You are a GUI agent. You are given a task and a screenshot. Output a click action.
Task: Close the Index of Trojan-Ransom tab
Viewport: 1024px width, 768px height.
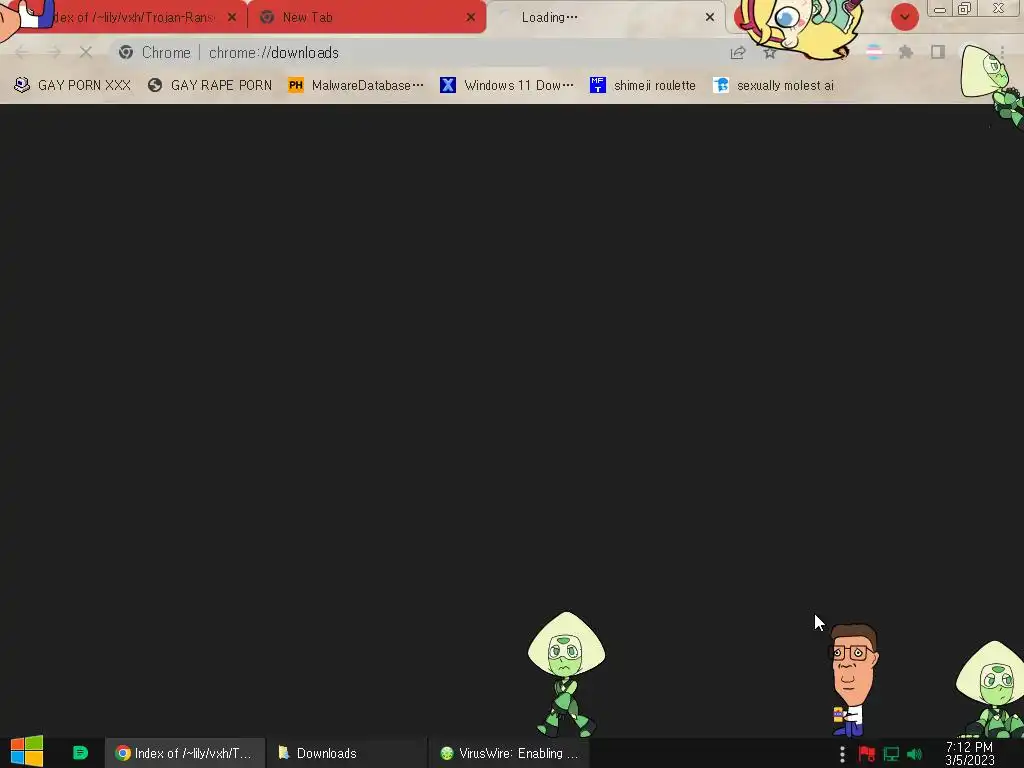click(232, 18)
